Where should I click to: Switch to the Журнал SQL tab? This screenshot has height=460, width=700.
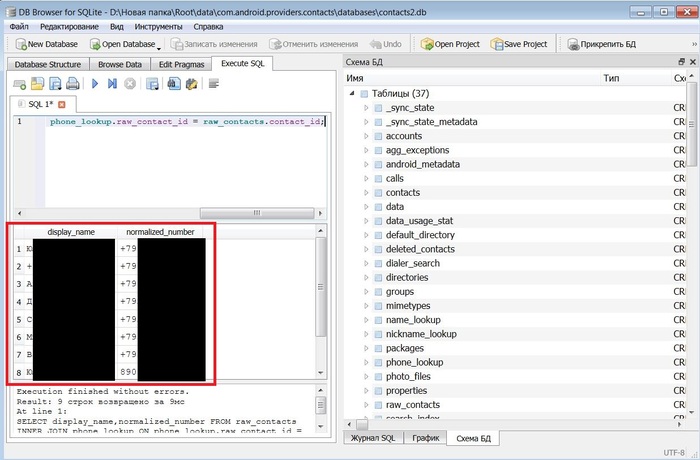coord(374,439)
